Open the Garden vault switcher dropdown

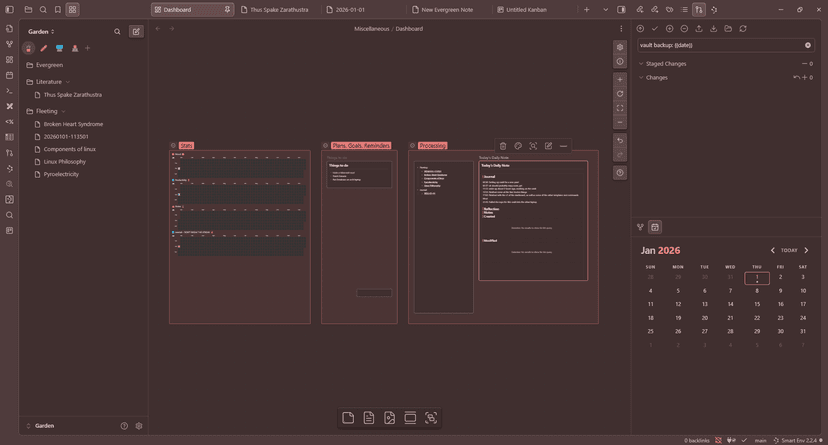click(x=41, y=32)
